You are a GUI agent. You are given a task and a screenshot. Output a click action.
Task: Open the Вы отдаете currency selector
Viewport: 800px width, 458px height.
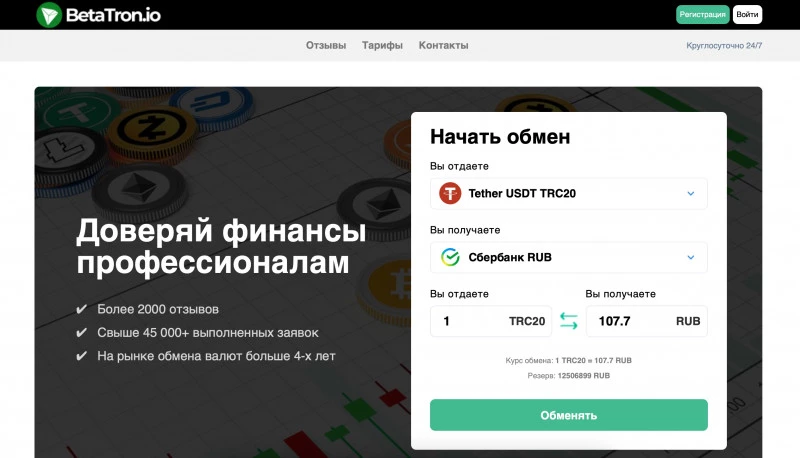point(568,193)
